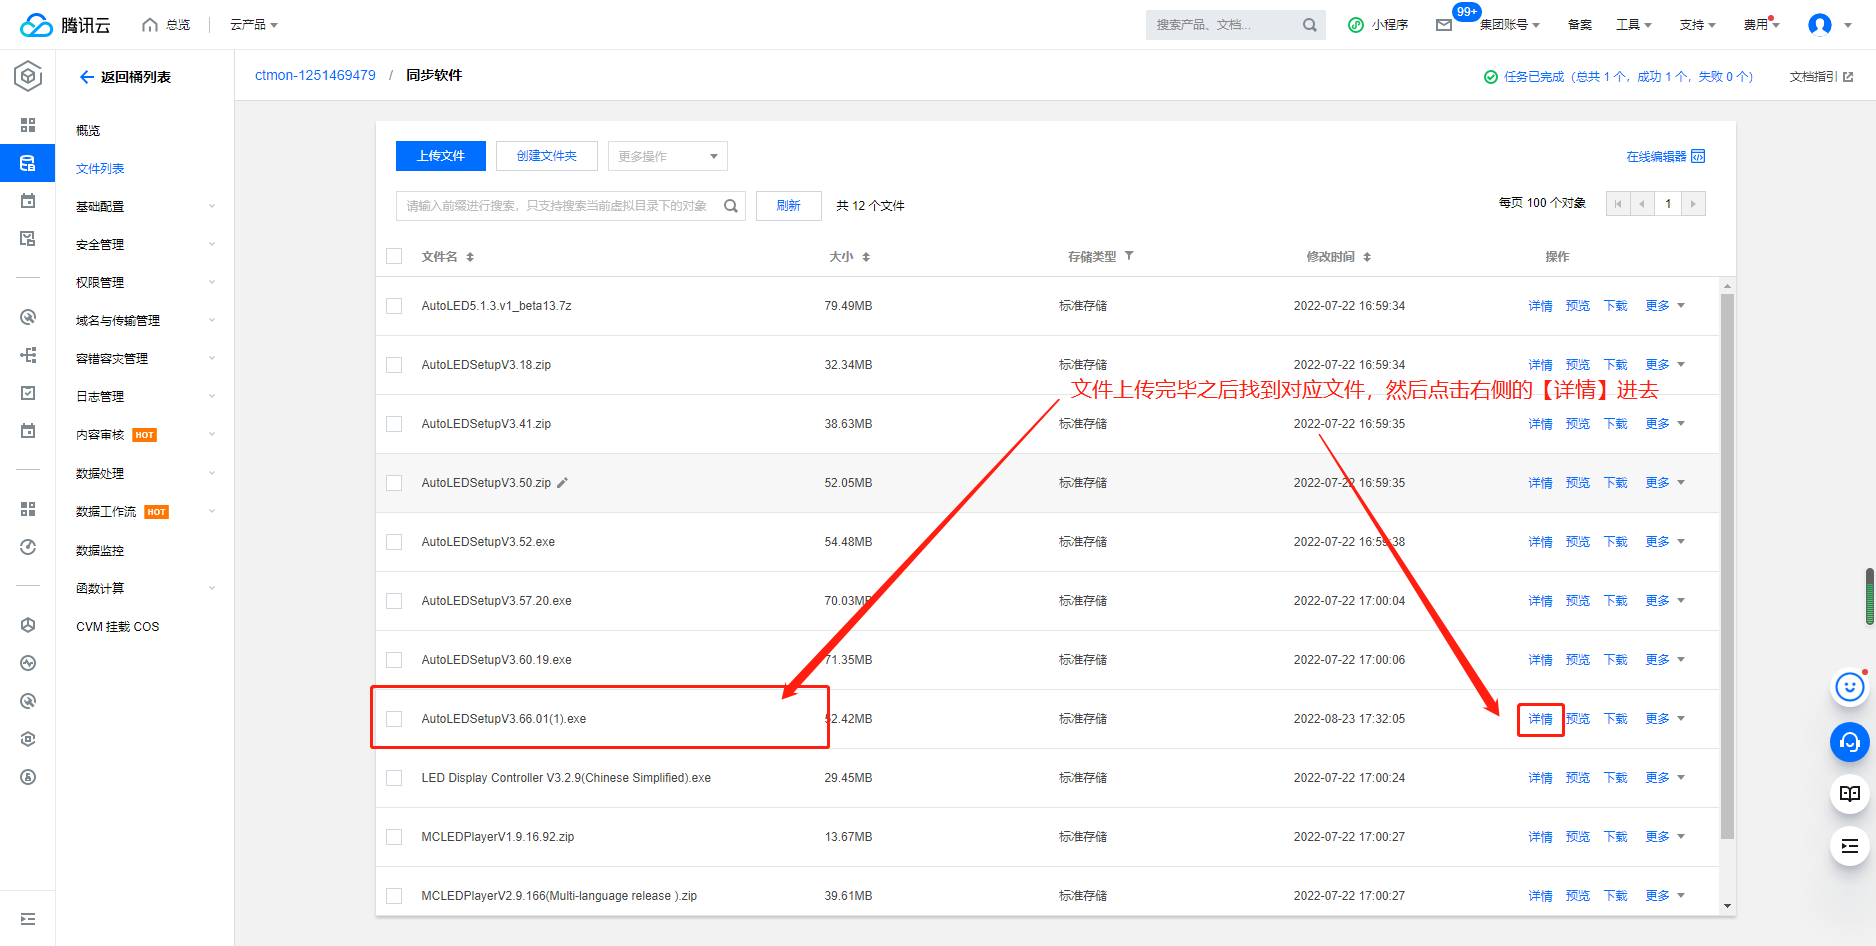Click the Tencent Cloud logo
Viewport: 1876px width, 946px height.
[x=65, y=25]
